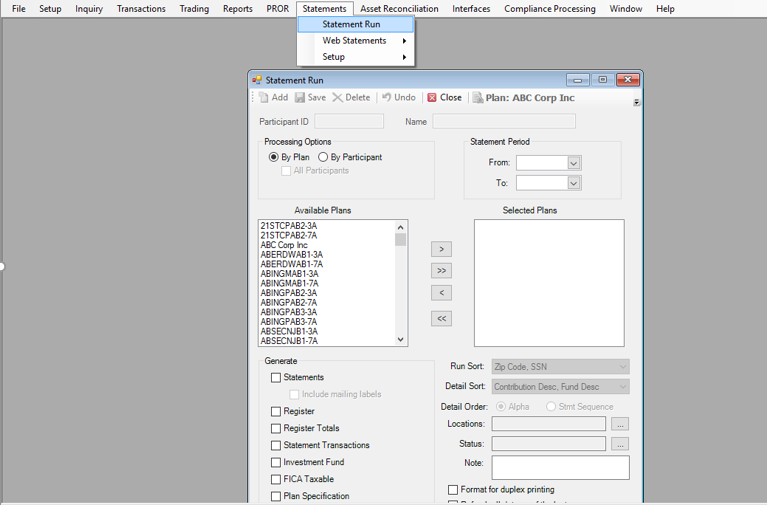Viewport: 767px width, 505px height.
Task: Enable the Statements checkbox
Action: pyautogui.click(x=276, y=378)
